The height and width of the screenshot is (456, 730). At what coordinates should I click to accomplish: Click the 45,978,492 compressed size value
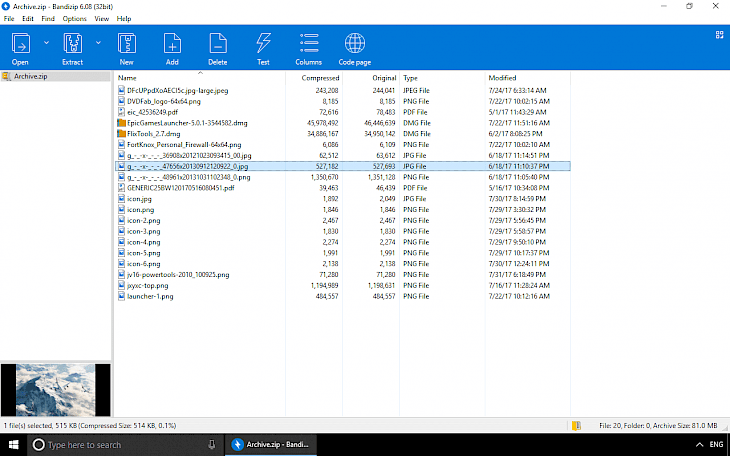point(323,123)
